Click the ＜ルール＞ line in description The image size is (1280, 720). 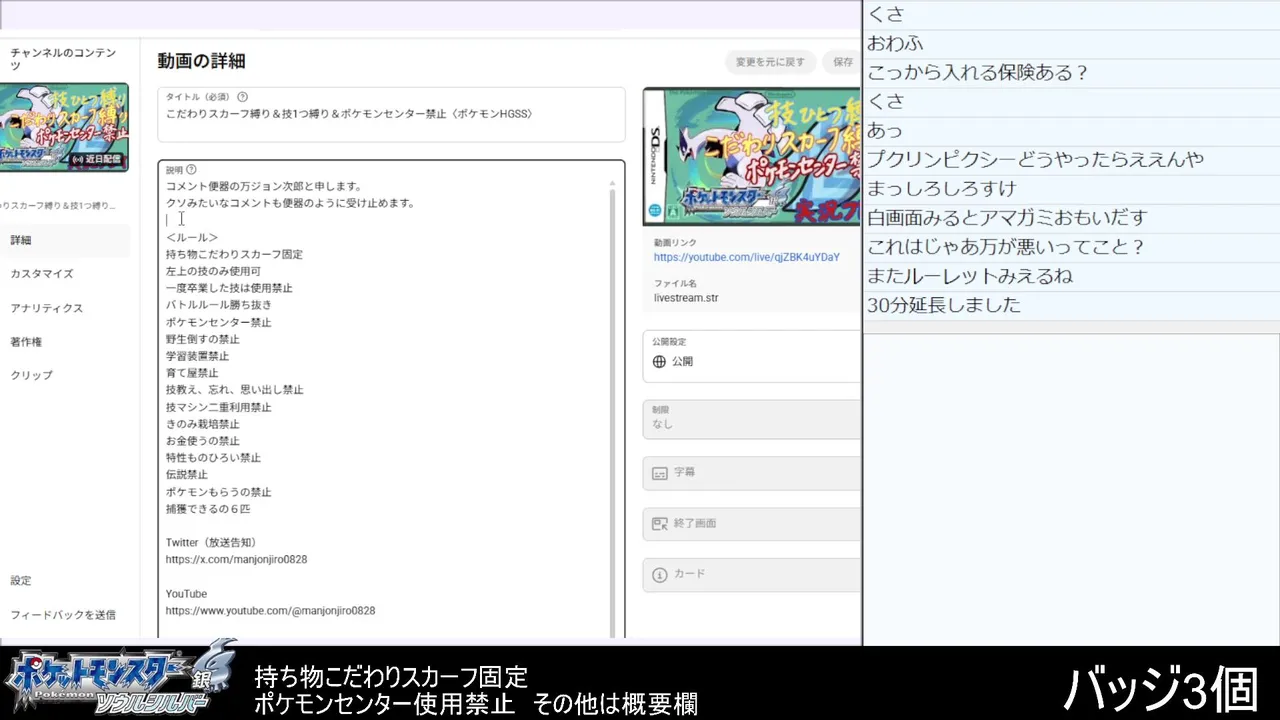pyautogui.click(x=192, y=237)
